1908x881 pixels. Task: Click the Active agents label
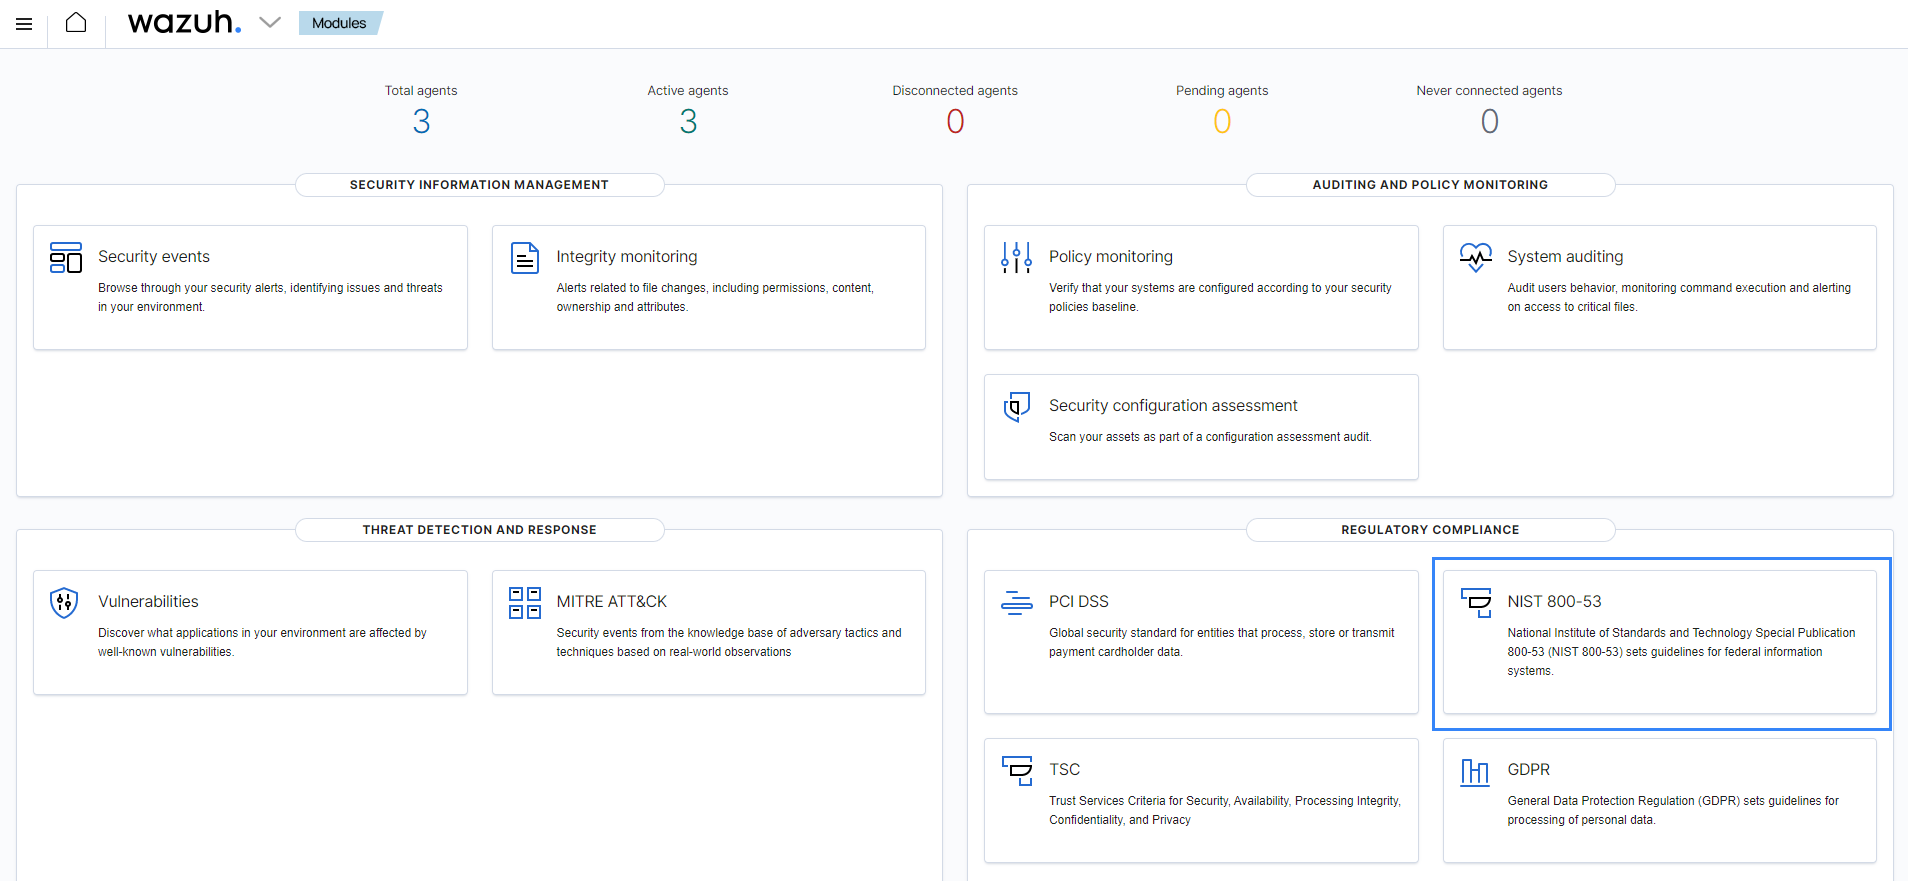(688, 91)
